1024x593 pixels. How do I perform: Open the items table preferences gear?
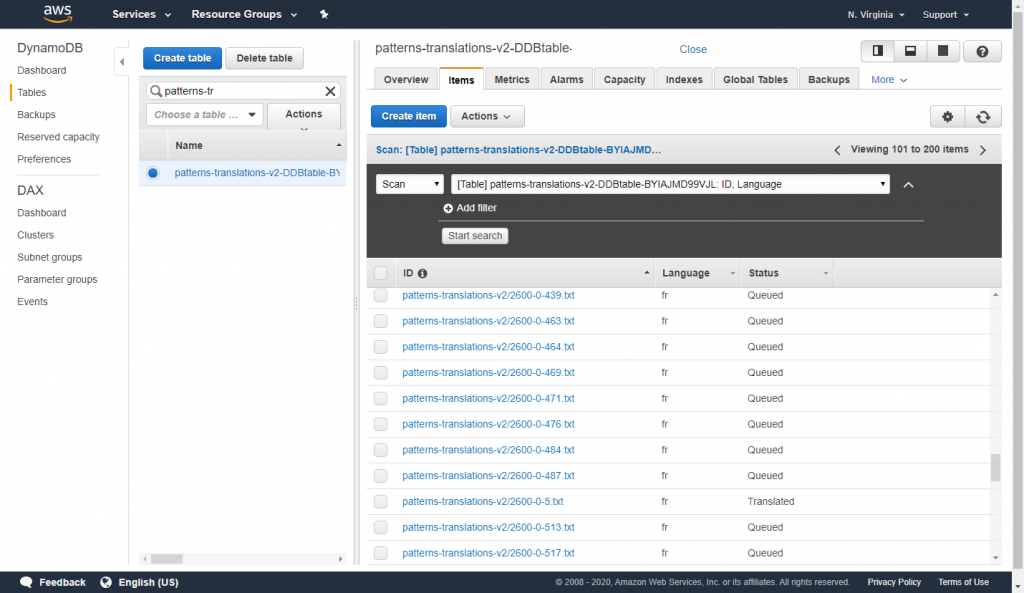point(947,116)
